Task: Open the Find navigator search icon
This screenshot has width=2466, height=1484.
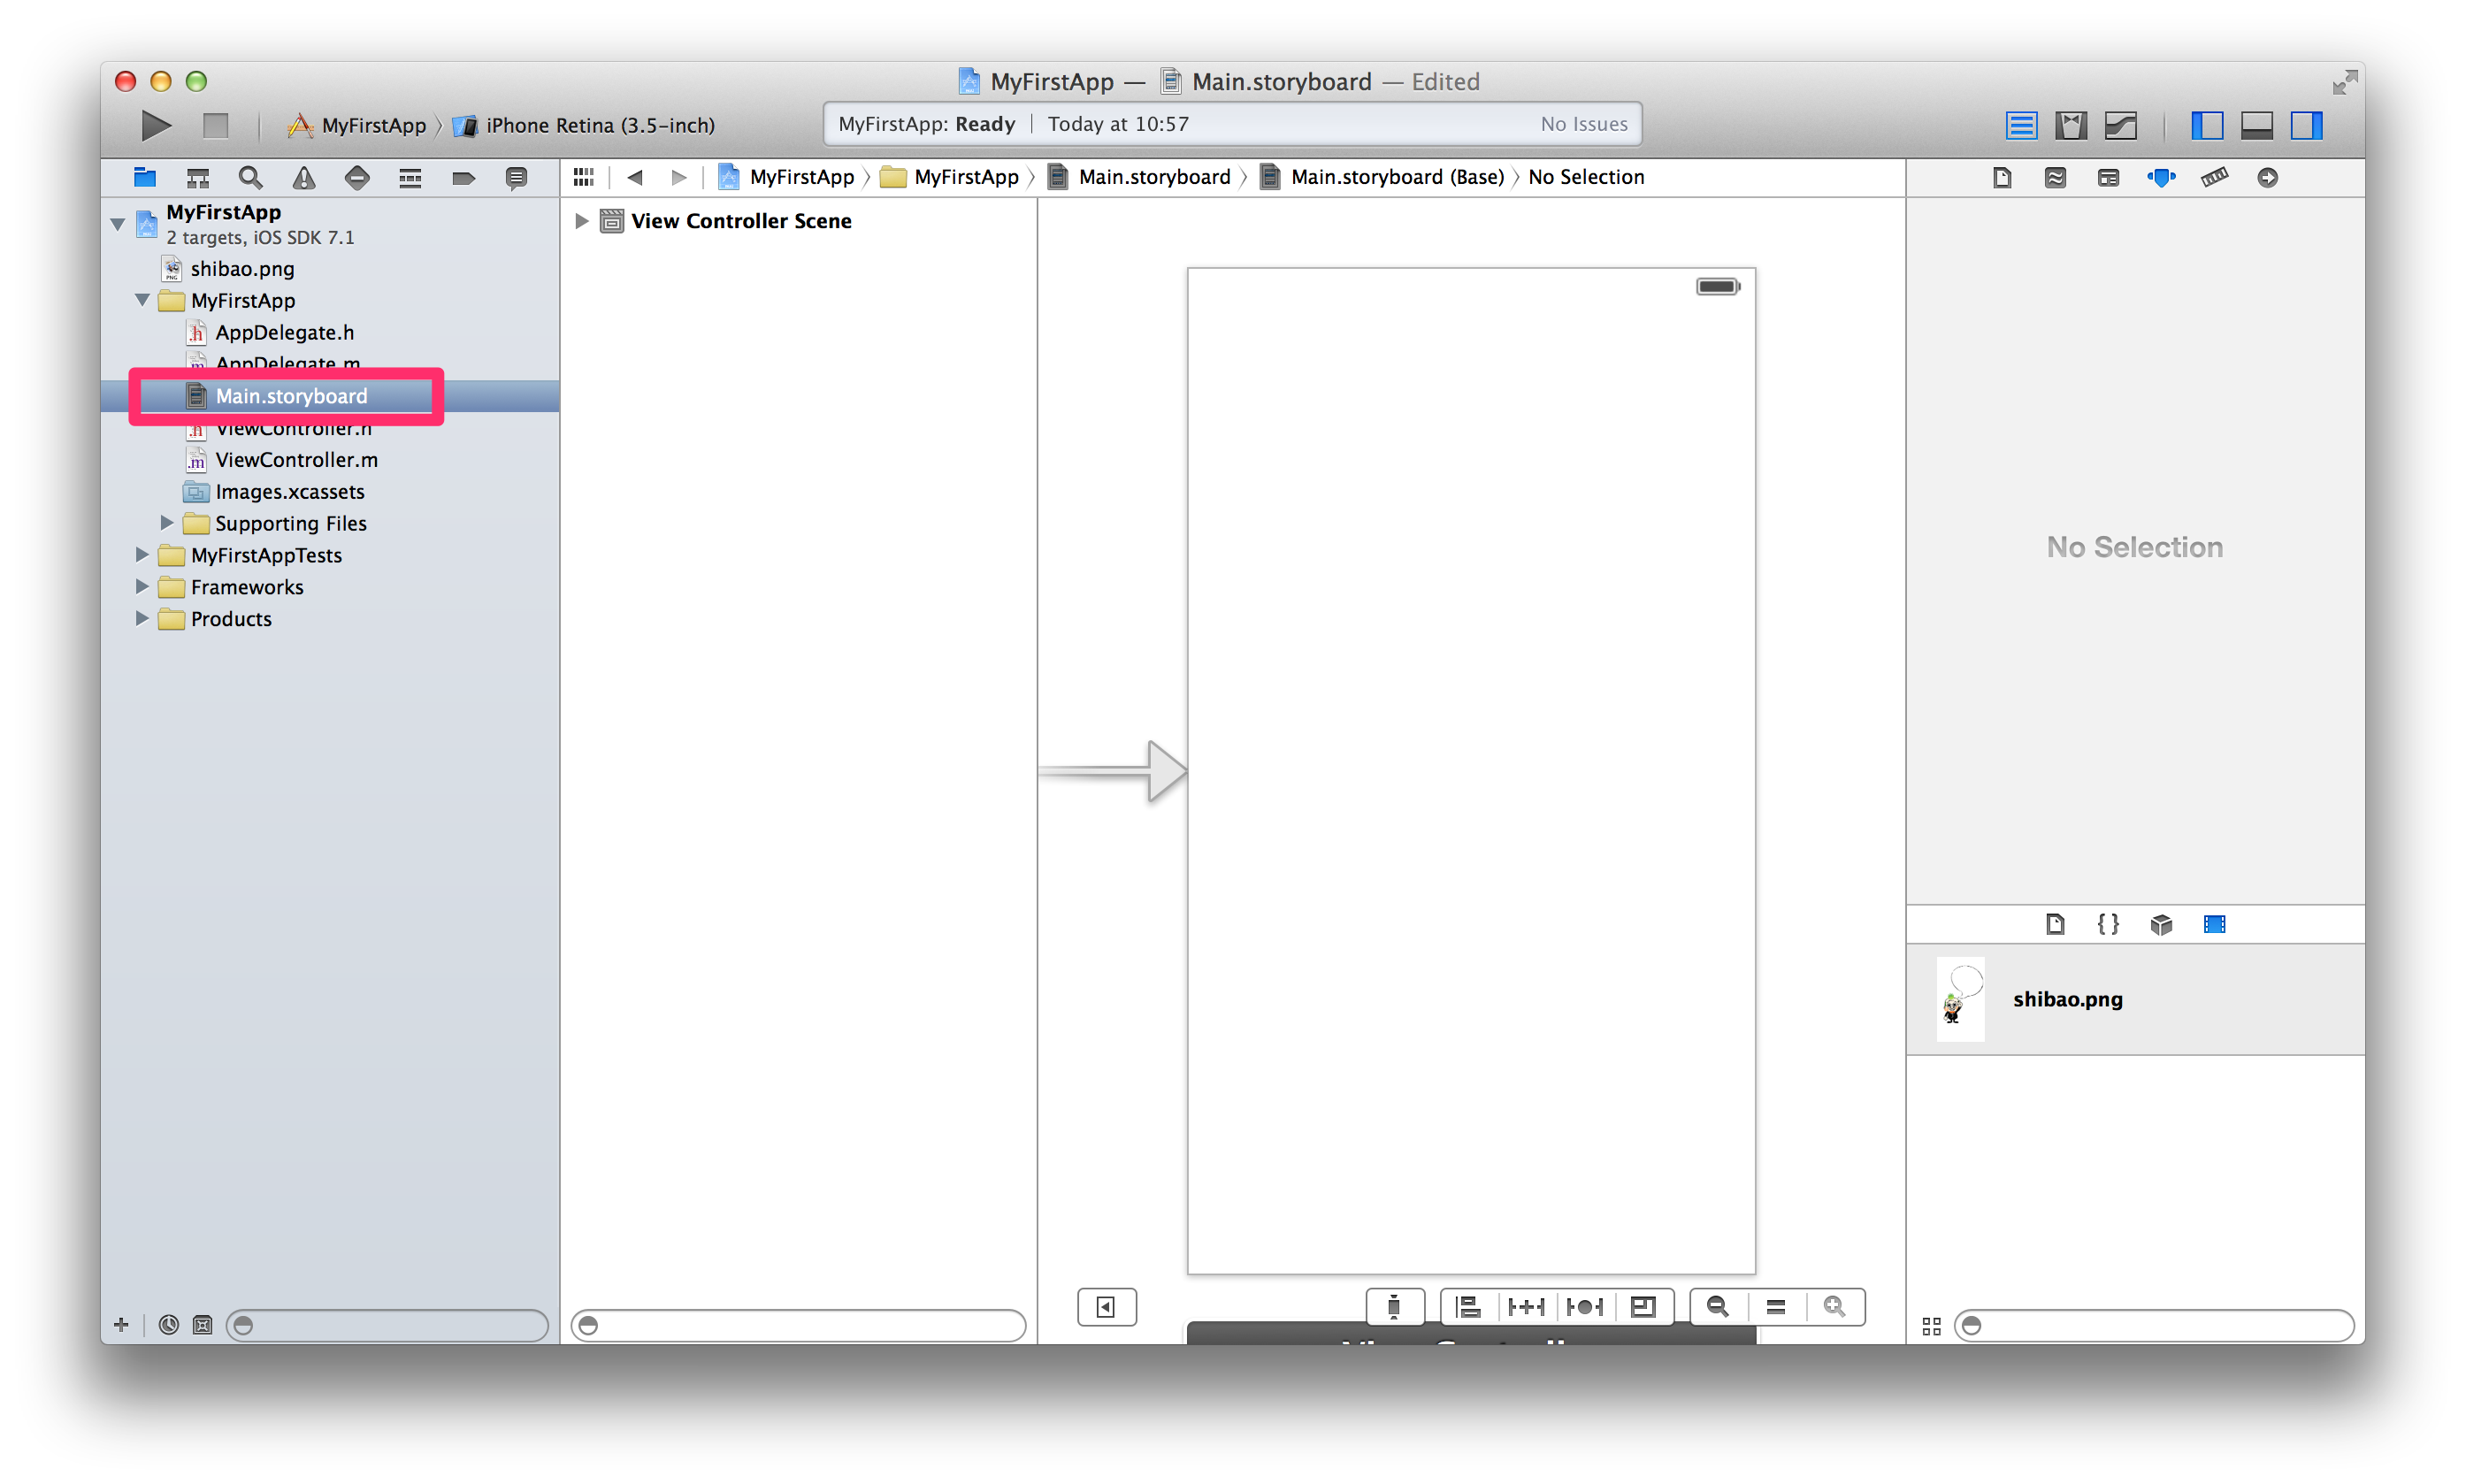Action: click(x=250, y=178)
